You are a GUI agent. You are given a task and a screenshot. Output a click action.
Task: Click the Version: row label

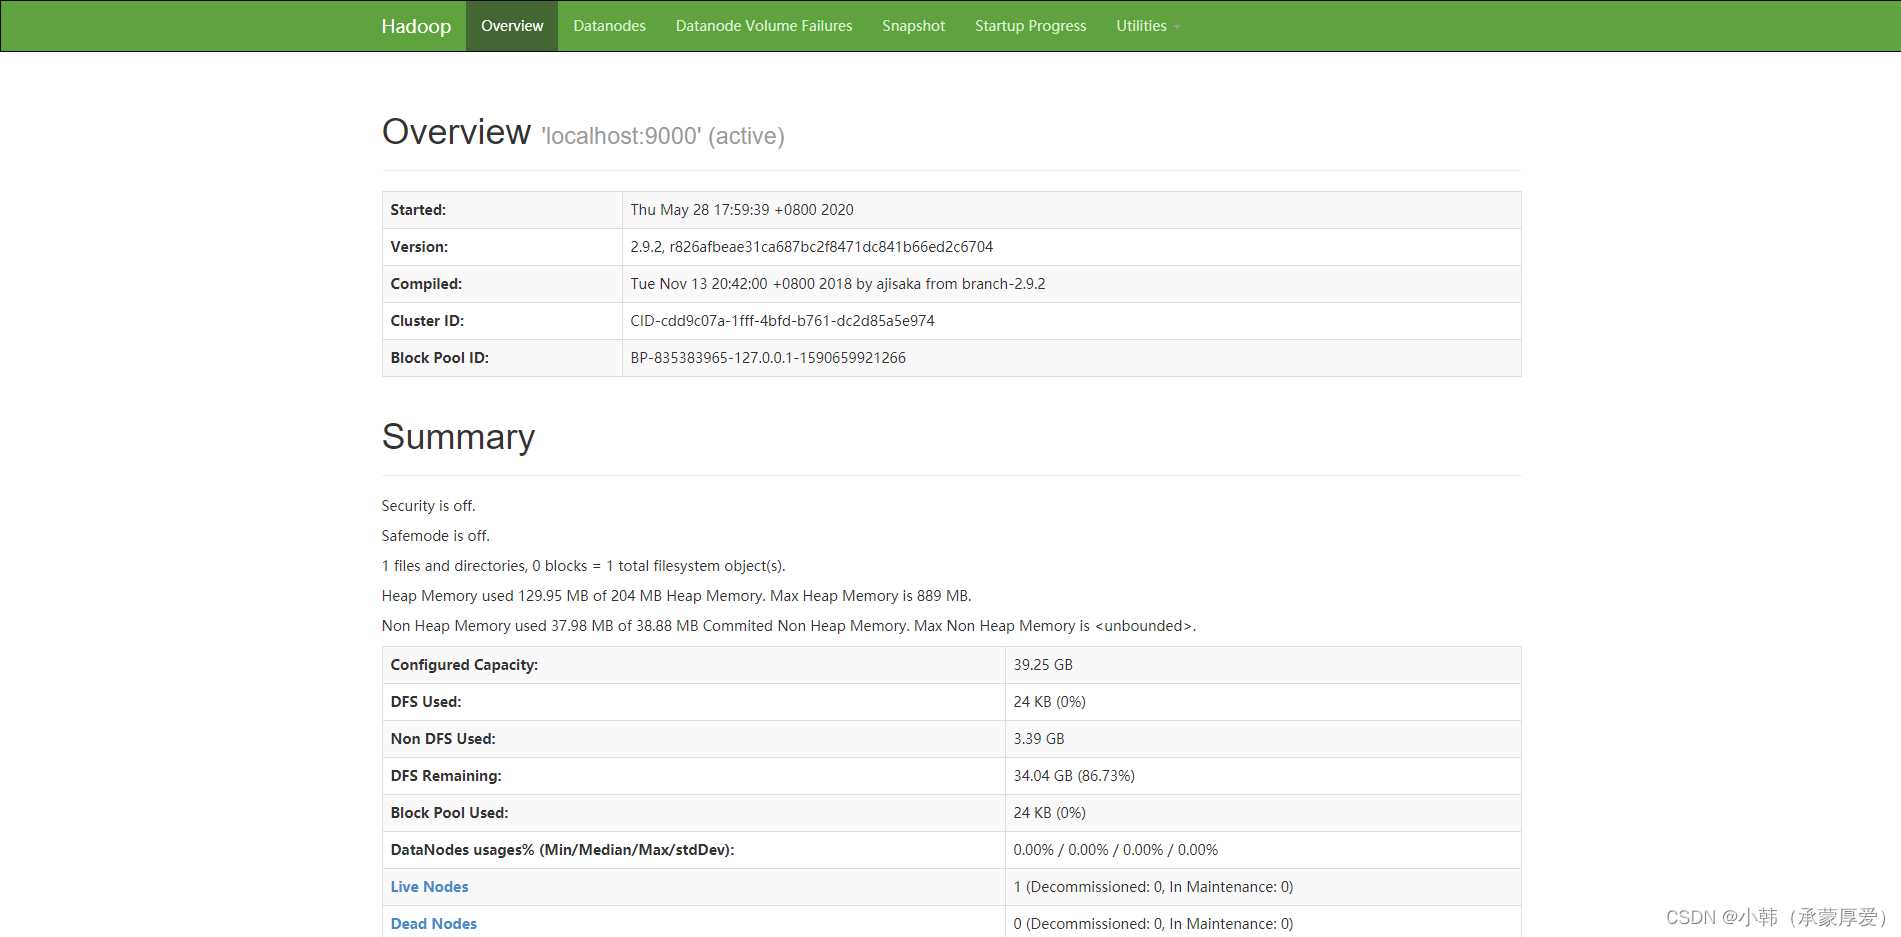tap(419, 247)
